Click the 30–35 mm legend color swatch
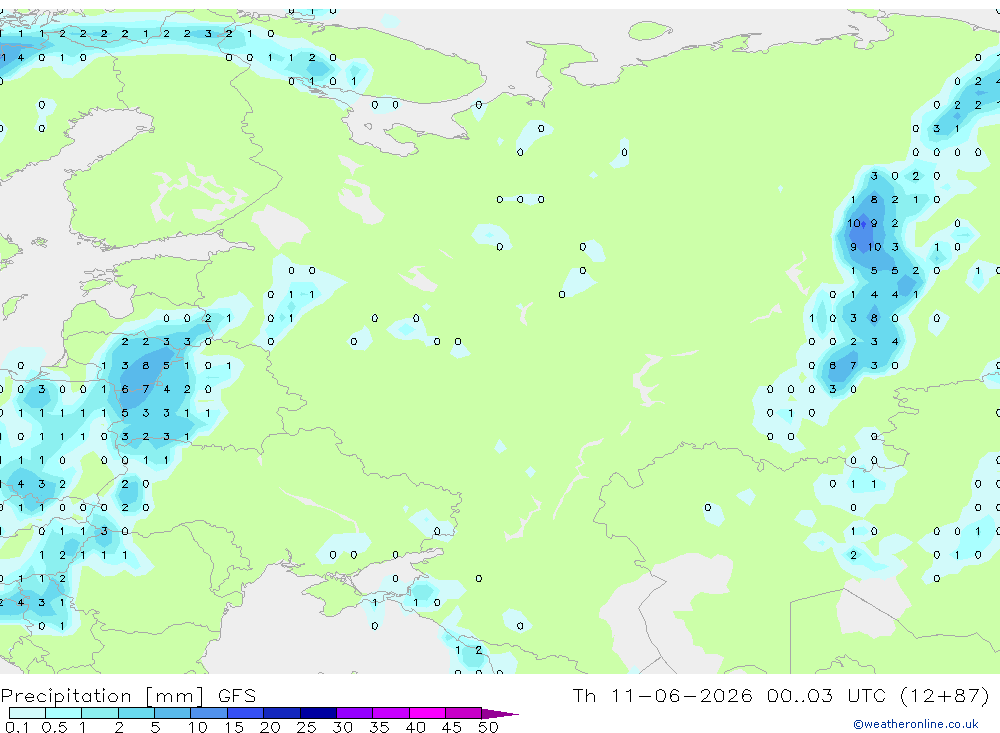This screenshot has width=1000, height=733. click(x=355, y=713)
